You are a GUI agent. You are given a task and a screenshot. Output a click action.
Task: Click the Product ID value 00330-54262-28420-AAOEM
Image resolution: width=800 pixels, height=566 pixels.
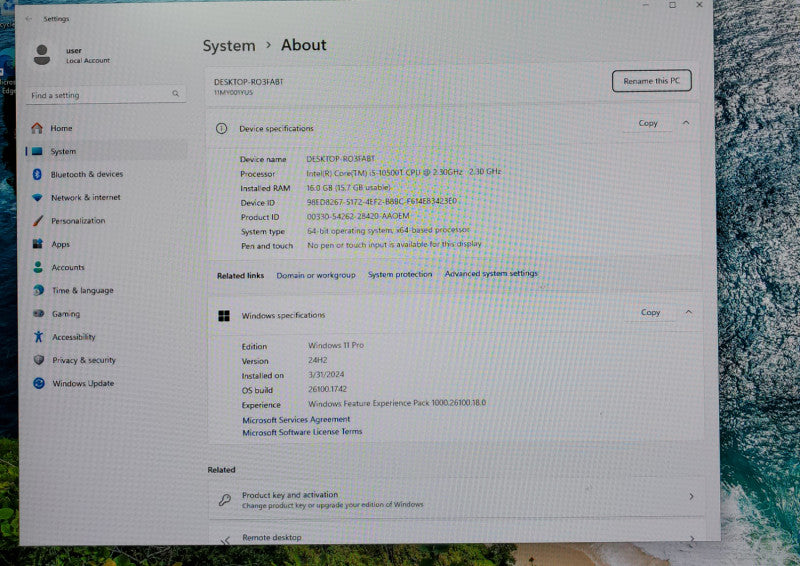click(358, 216)
